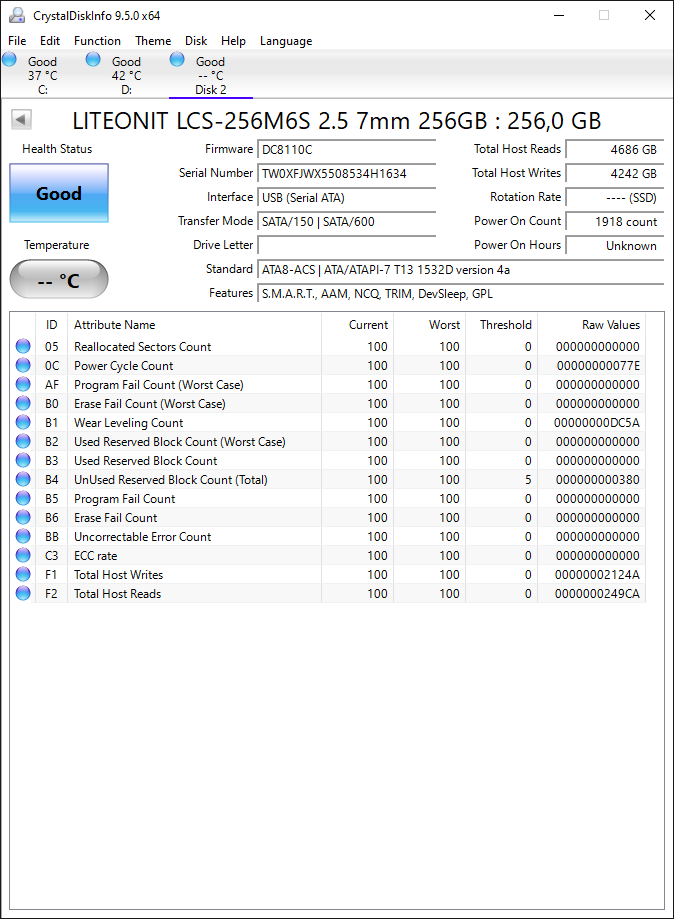Click the Serial Number field
The height and width of the screenshot is (919, 674).
point(347,173)
